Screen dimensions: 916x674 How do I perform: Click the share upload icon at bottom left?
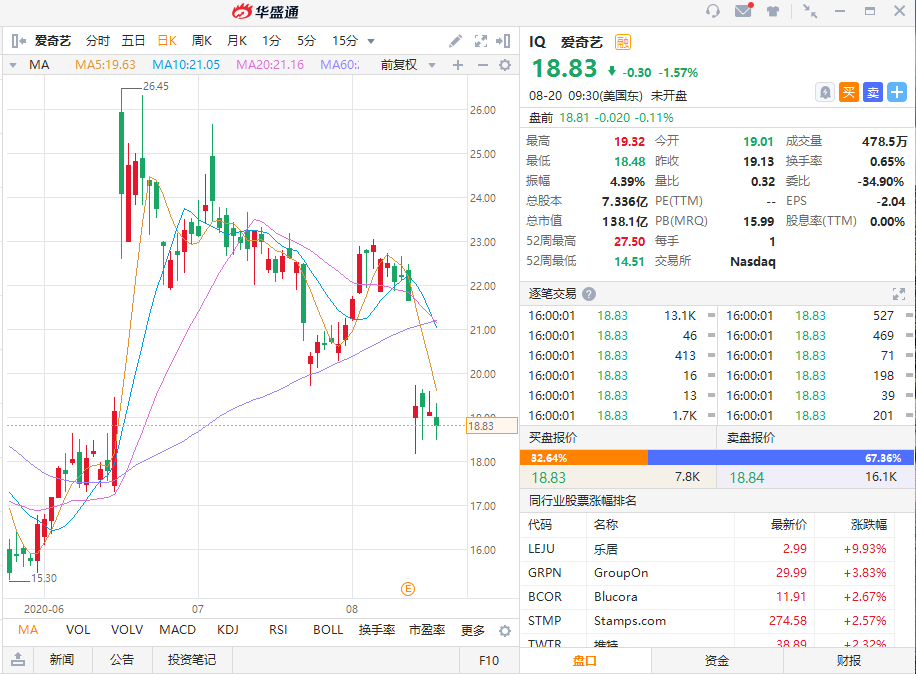coord(18,659)
